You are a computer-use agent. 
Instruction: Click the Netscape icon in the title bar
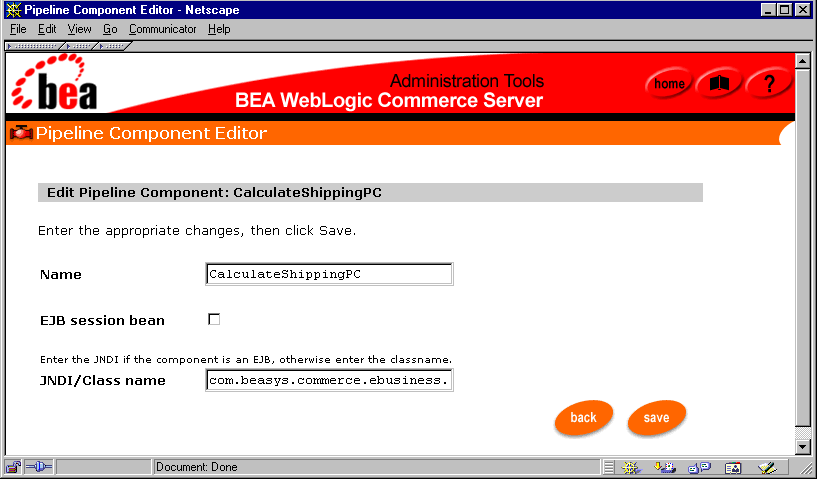(14, 10)
